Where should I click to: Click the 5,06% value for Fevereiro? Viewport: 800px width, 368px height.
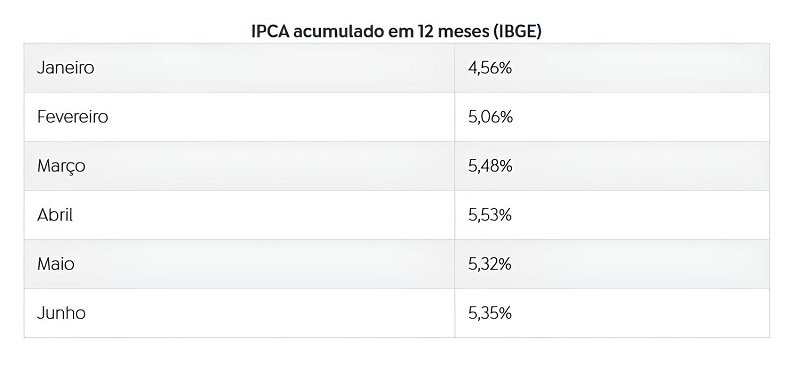click(x=490, y=117)
